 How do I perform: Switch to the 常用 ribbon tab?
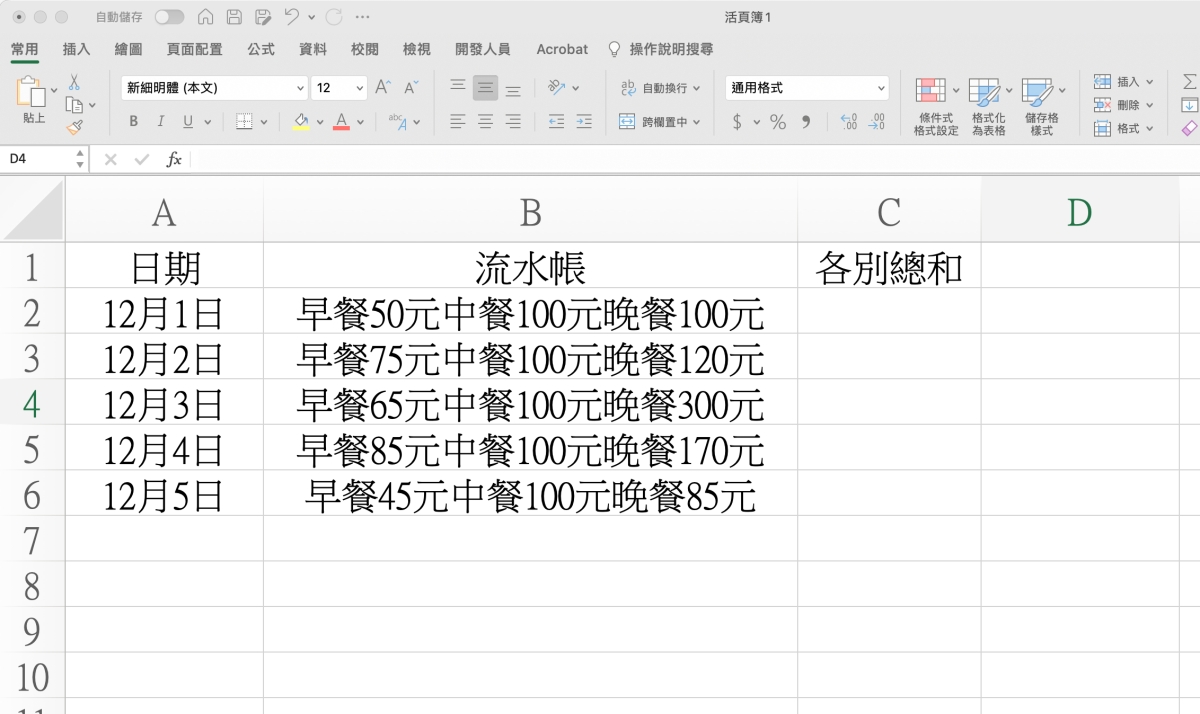coord(24,49)
